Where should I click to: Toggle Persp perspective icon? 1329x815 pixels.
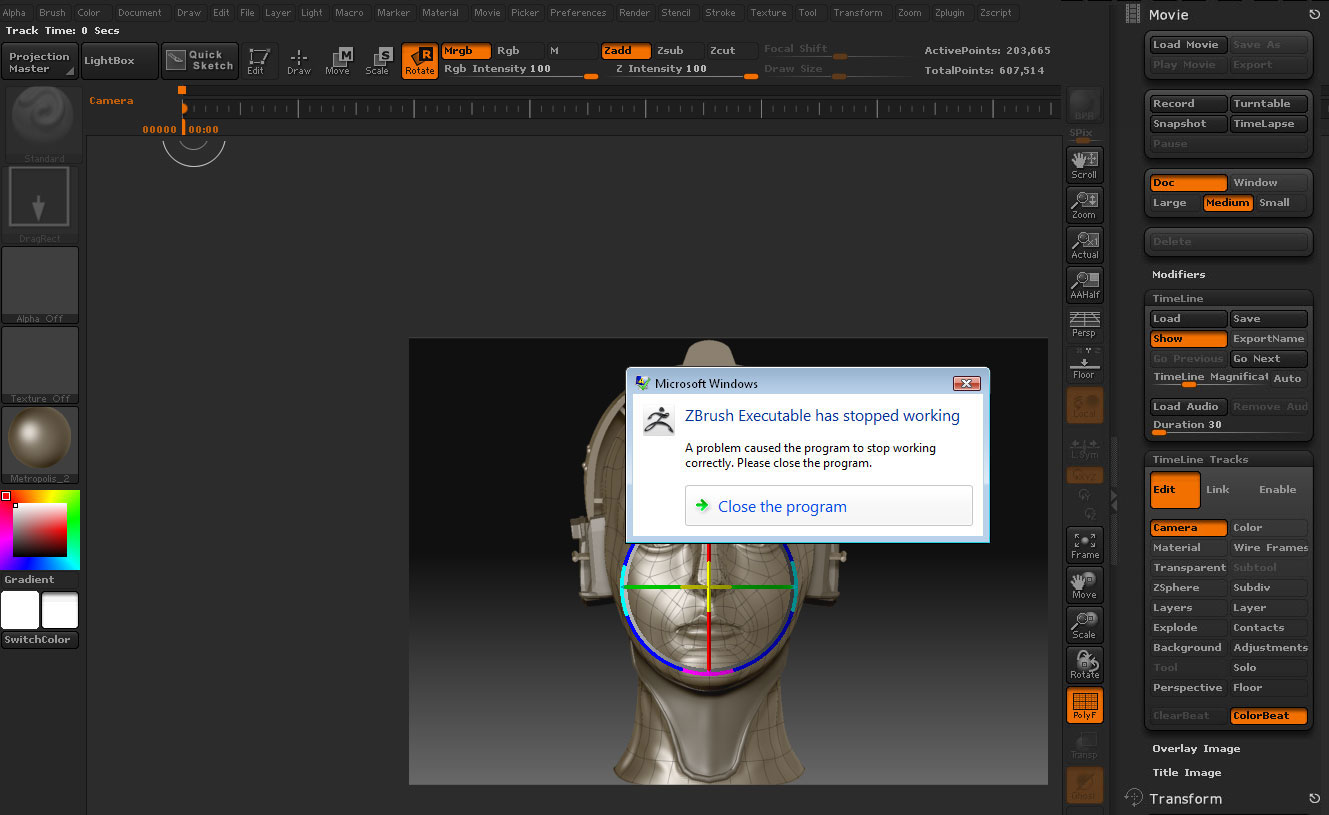(x=1085, y=324)
